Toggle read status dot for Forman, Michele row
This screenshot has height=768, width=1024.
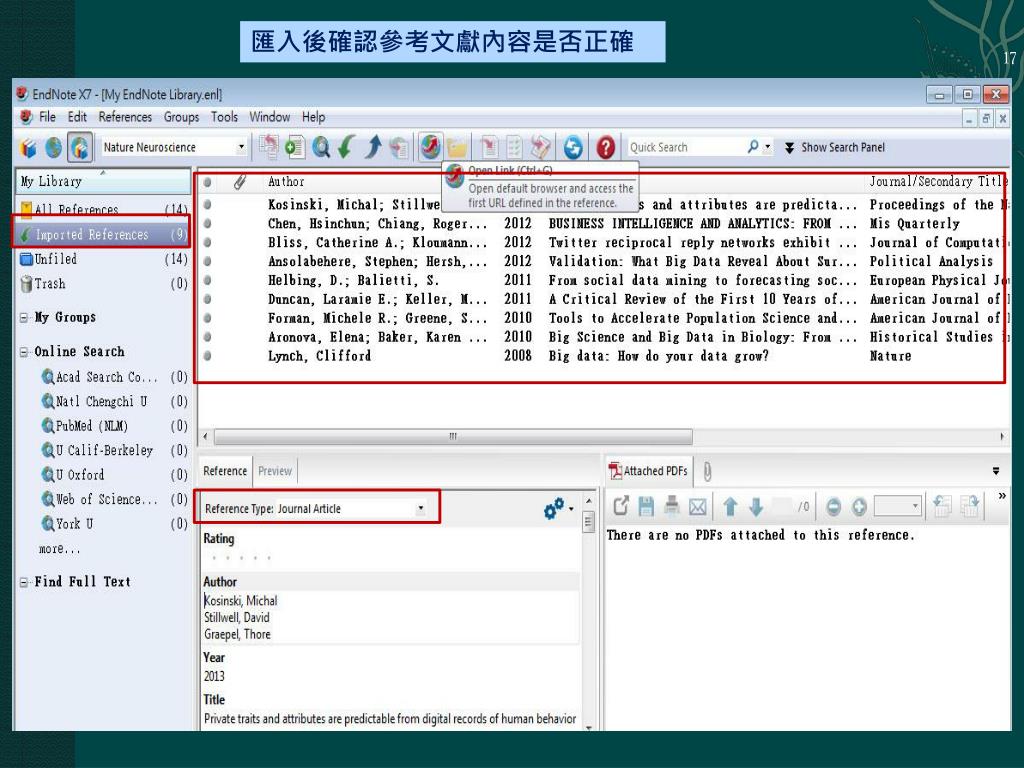(207, 318)
